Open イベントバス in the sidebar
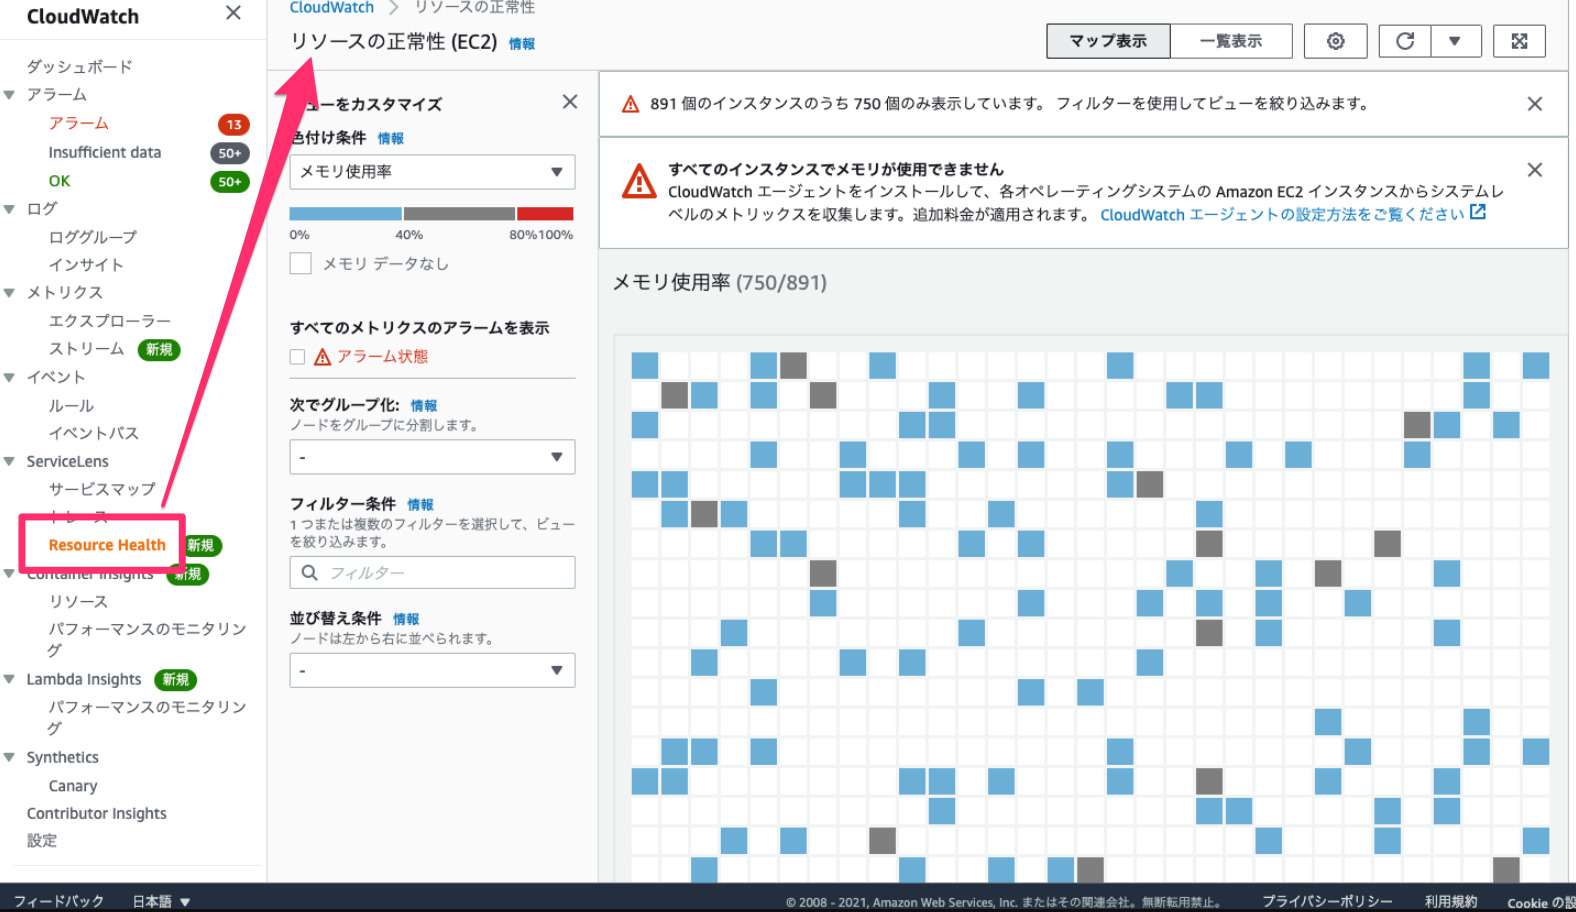Image resolution: width=1576 pixels, height=912 pixels. point(94,433)
